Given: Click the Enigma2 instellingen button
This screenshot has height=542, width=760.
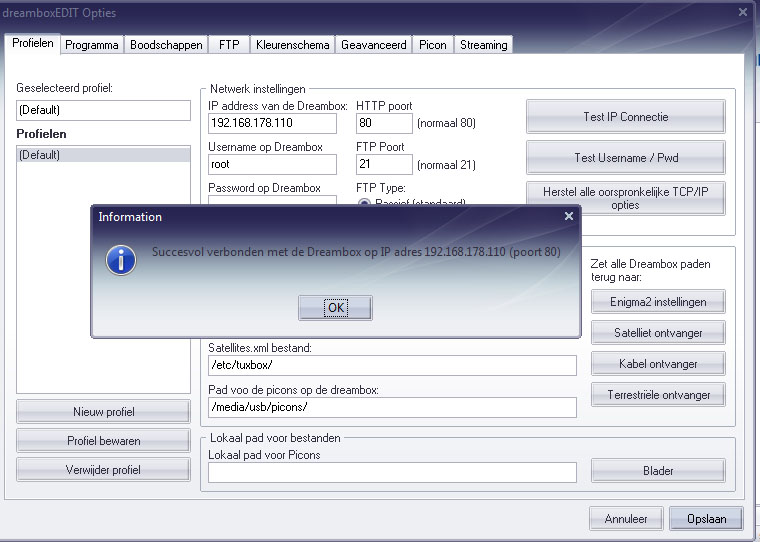Looking at the screenshot, I should 658,302.
